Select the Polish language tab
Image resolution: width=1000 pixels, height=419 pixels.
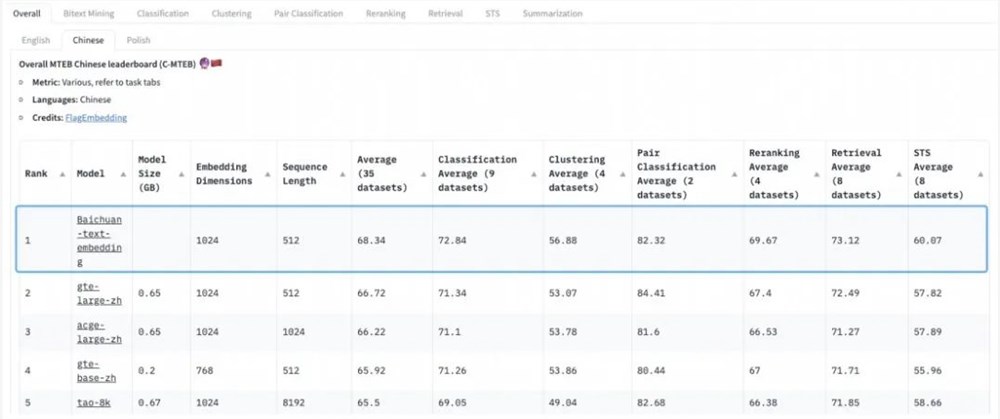(138, 40)
